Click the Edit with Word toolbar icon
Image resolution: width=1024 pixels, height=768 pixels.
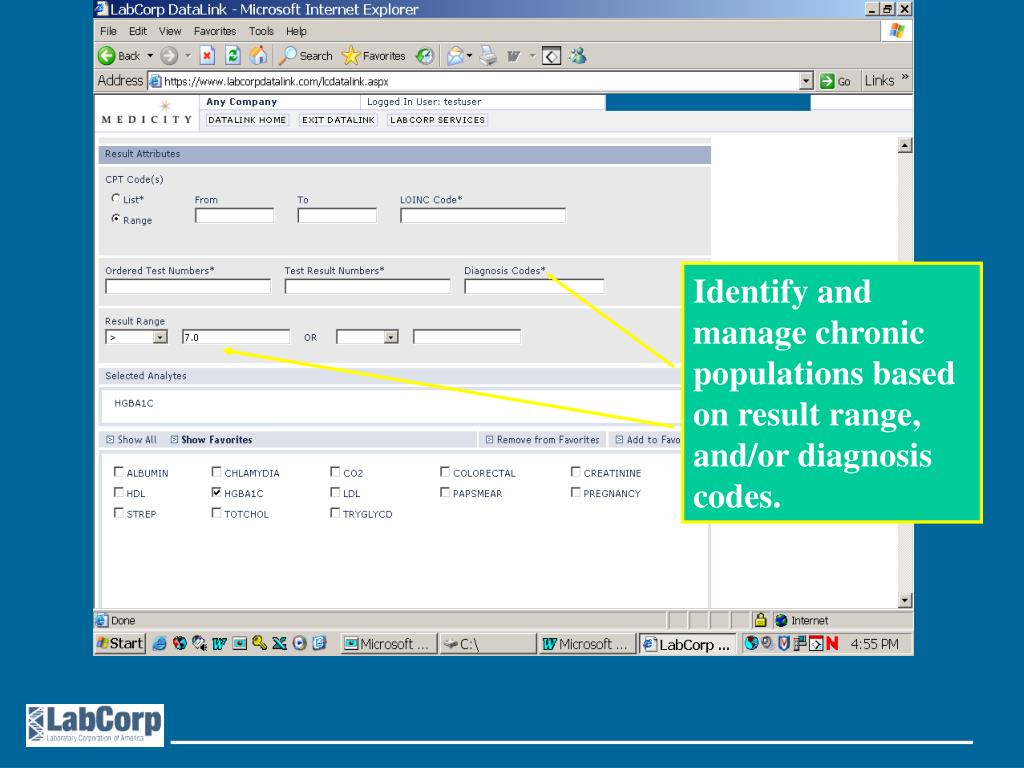point(513,57)
